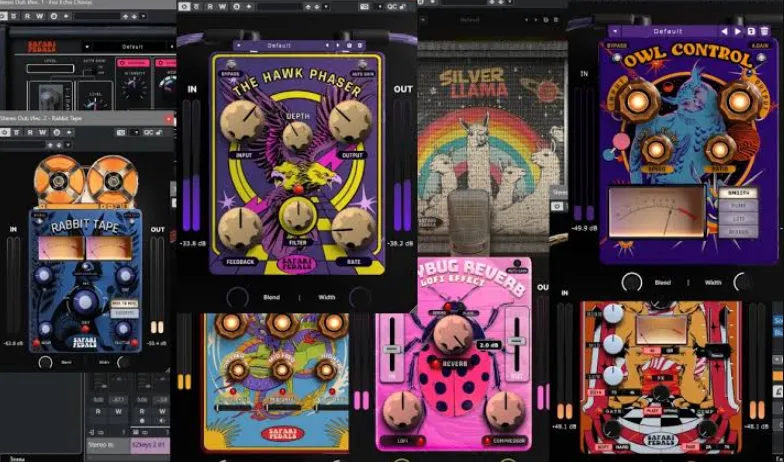Select previous preset arrow in Hawk Phaser preset bar
Image resolution: width=784 pixels, height=462 pixels.
(328, 46)
